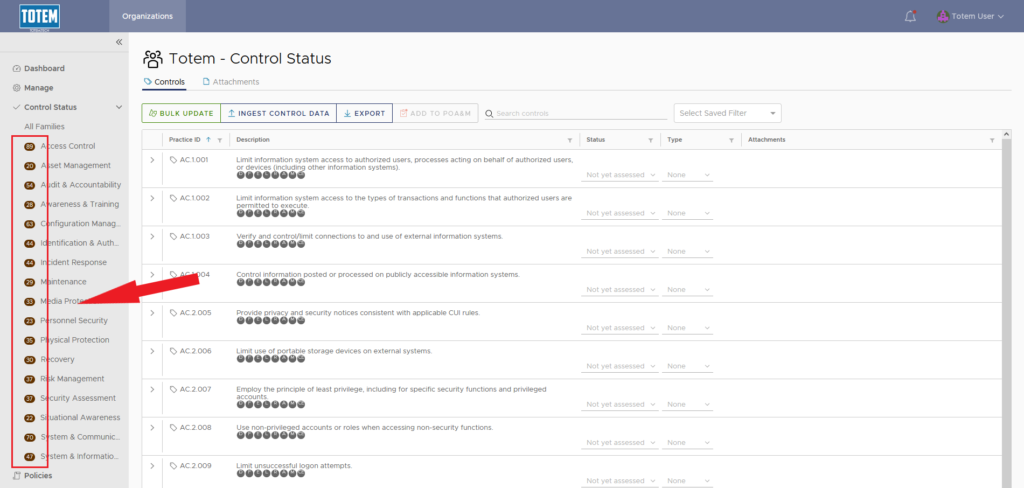Click the Asset Management count badge
The height and width of the screenshot is (488, 1024).
click(29, 166)
